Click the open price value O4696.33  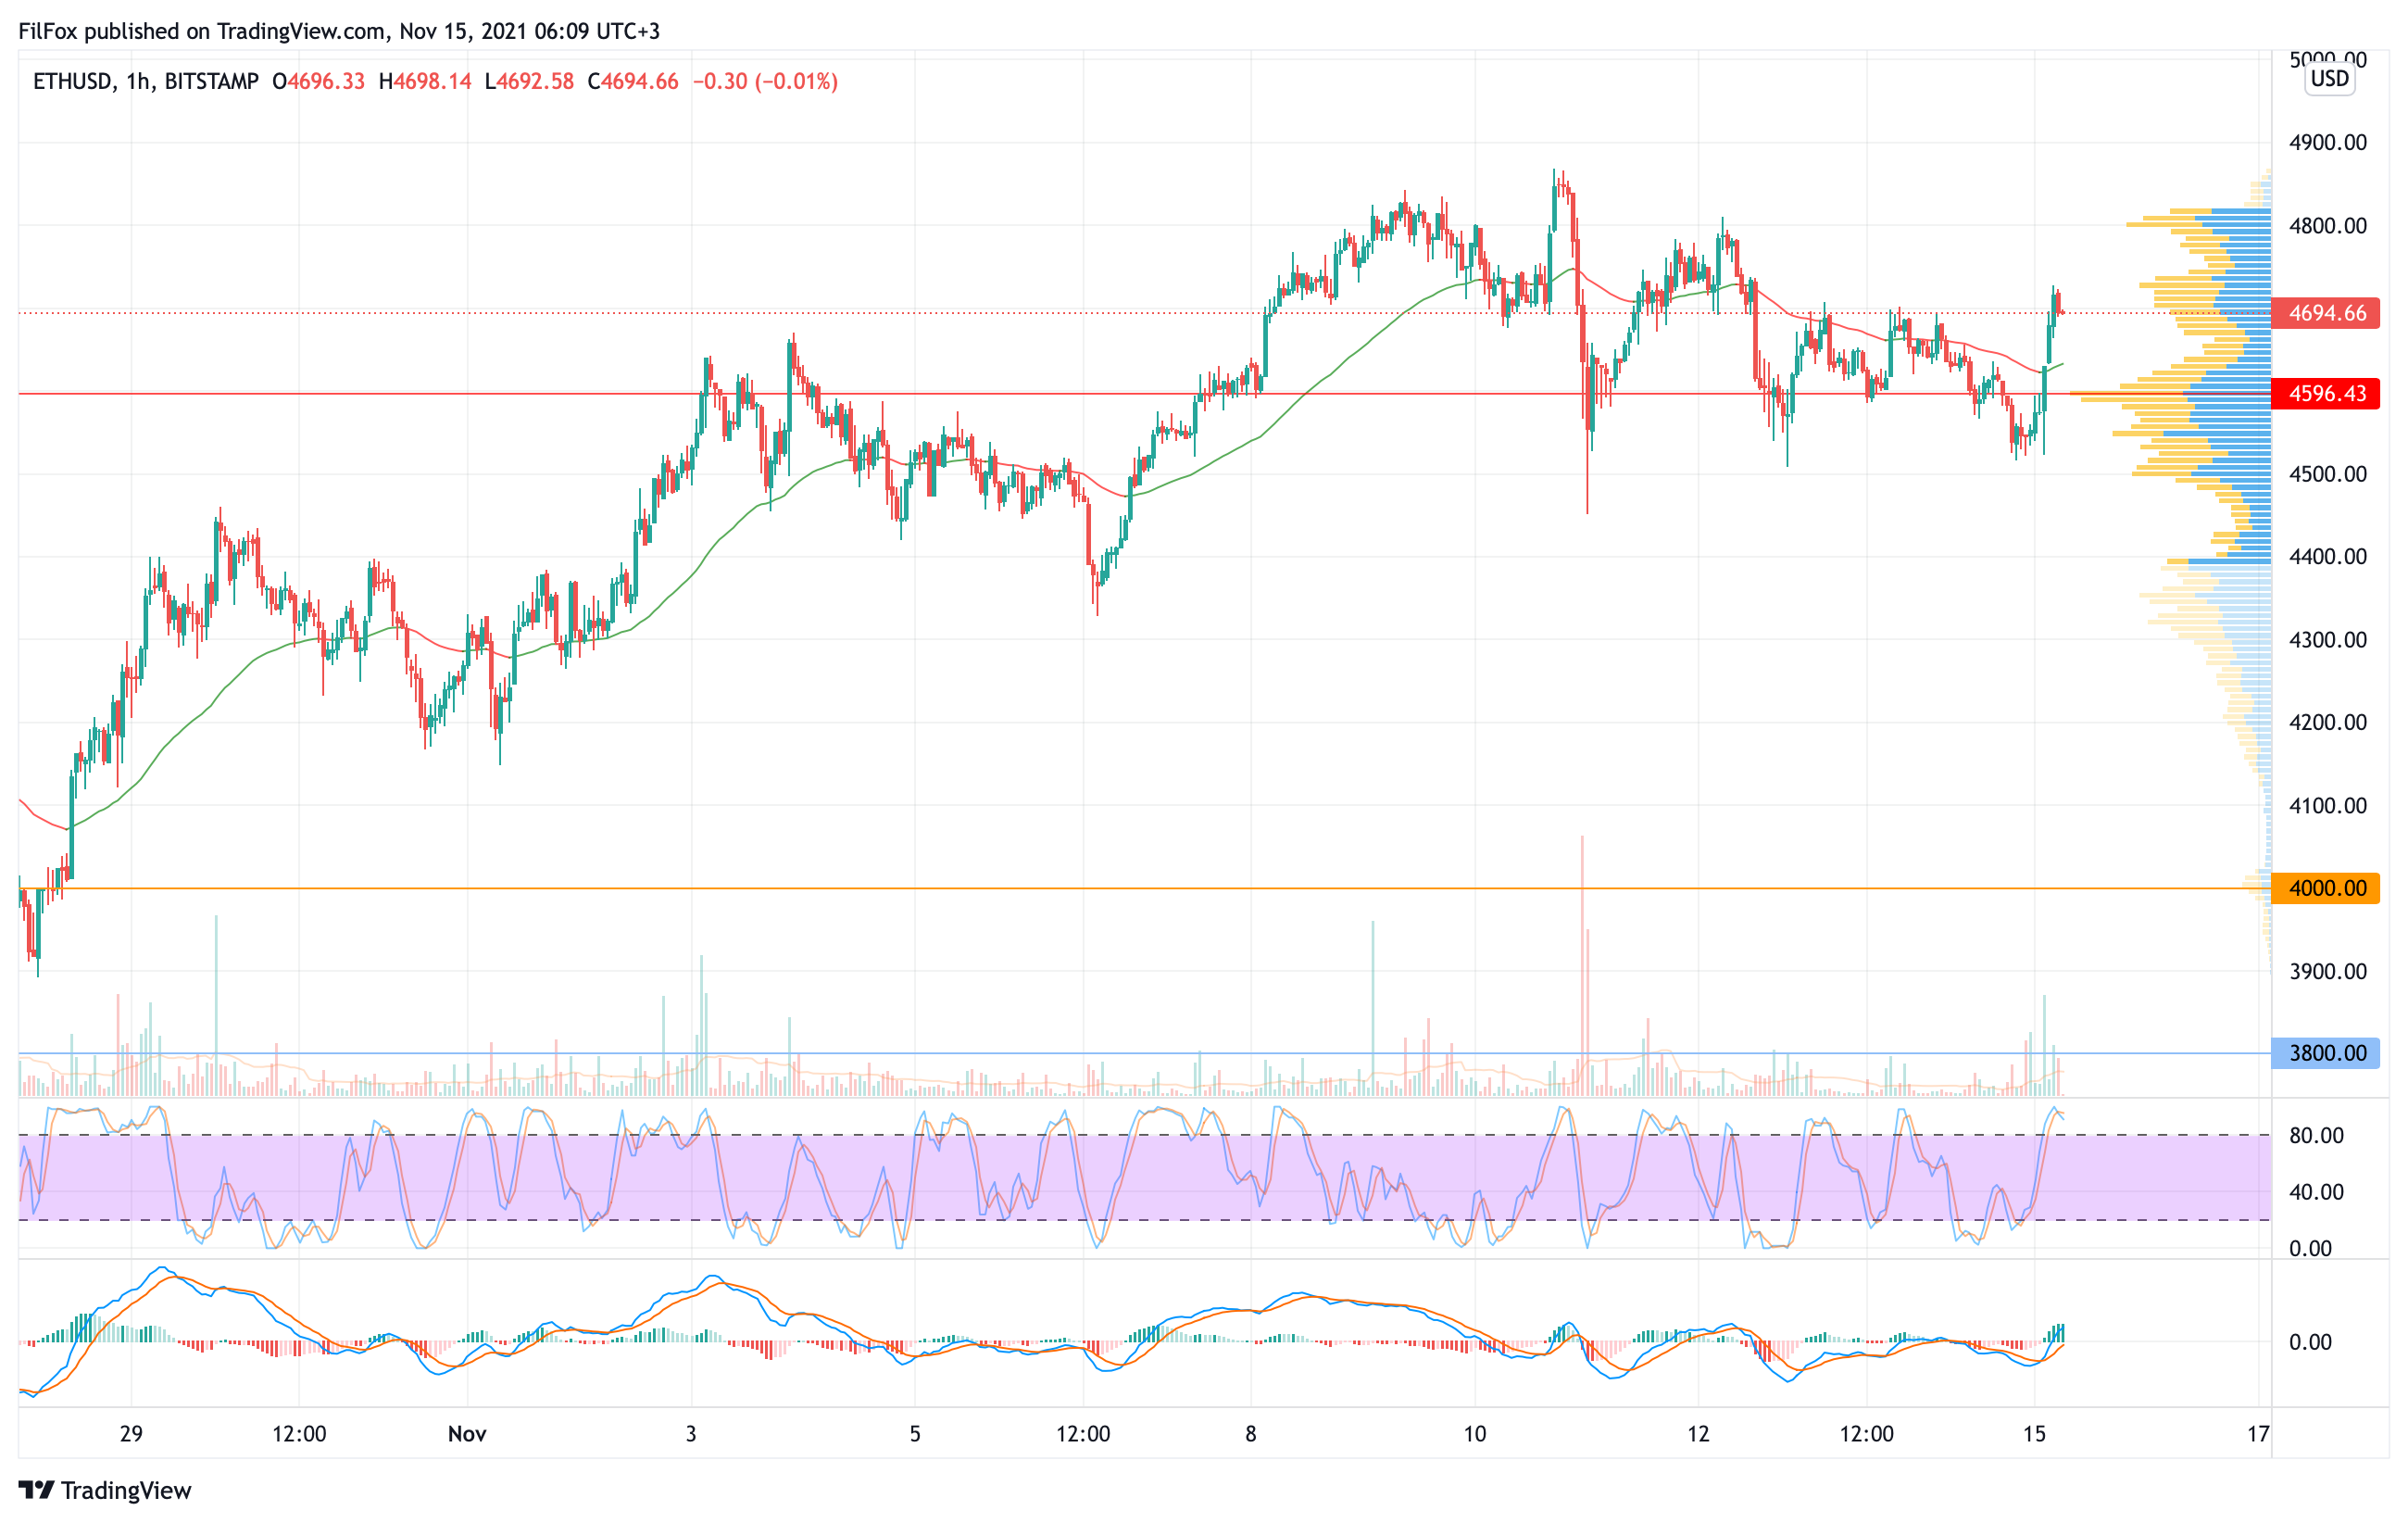click(x=318, y=81)
